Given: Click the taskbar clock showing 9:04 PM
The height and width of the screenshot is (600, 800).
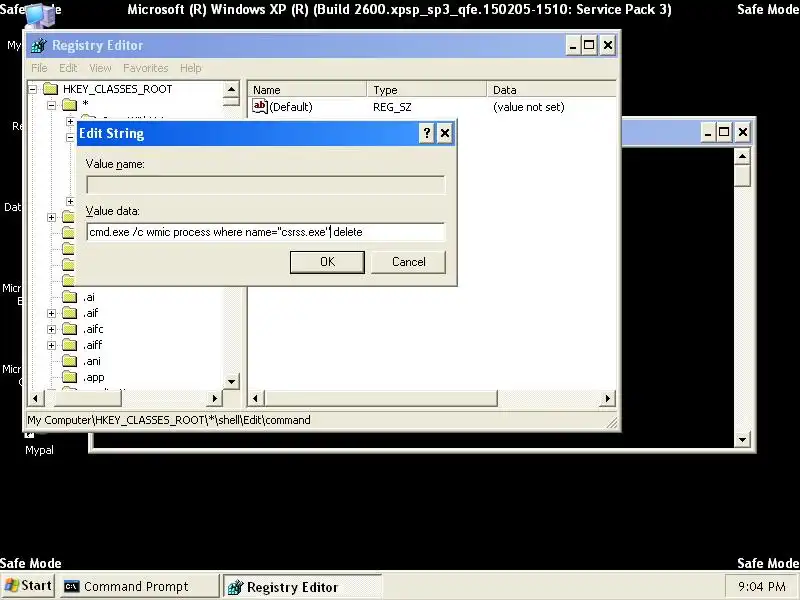Looking at the screenshot, I should (762, 587).
